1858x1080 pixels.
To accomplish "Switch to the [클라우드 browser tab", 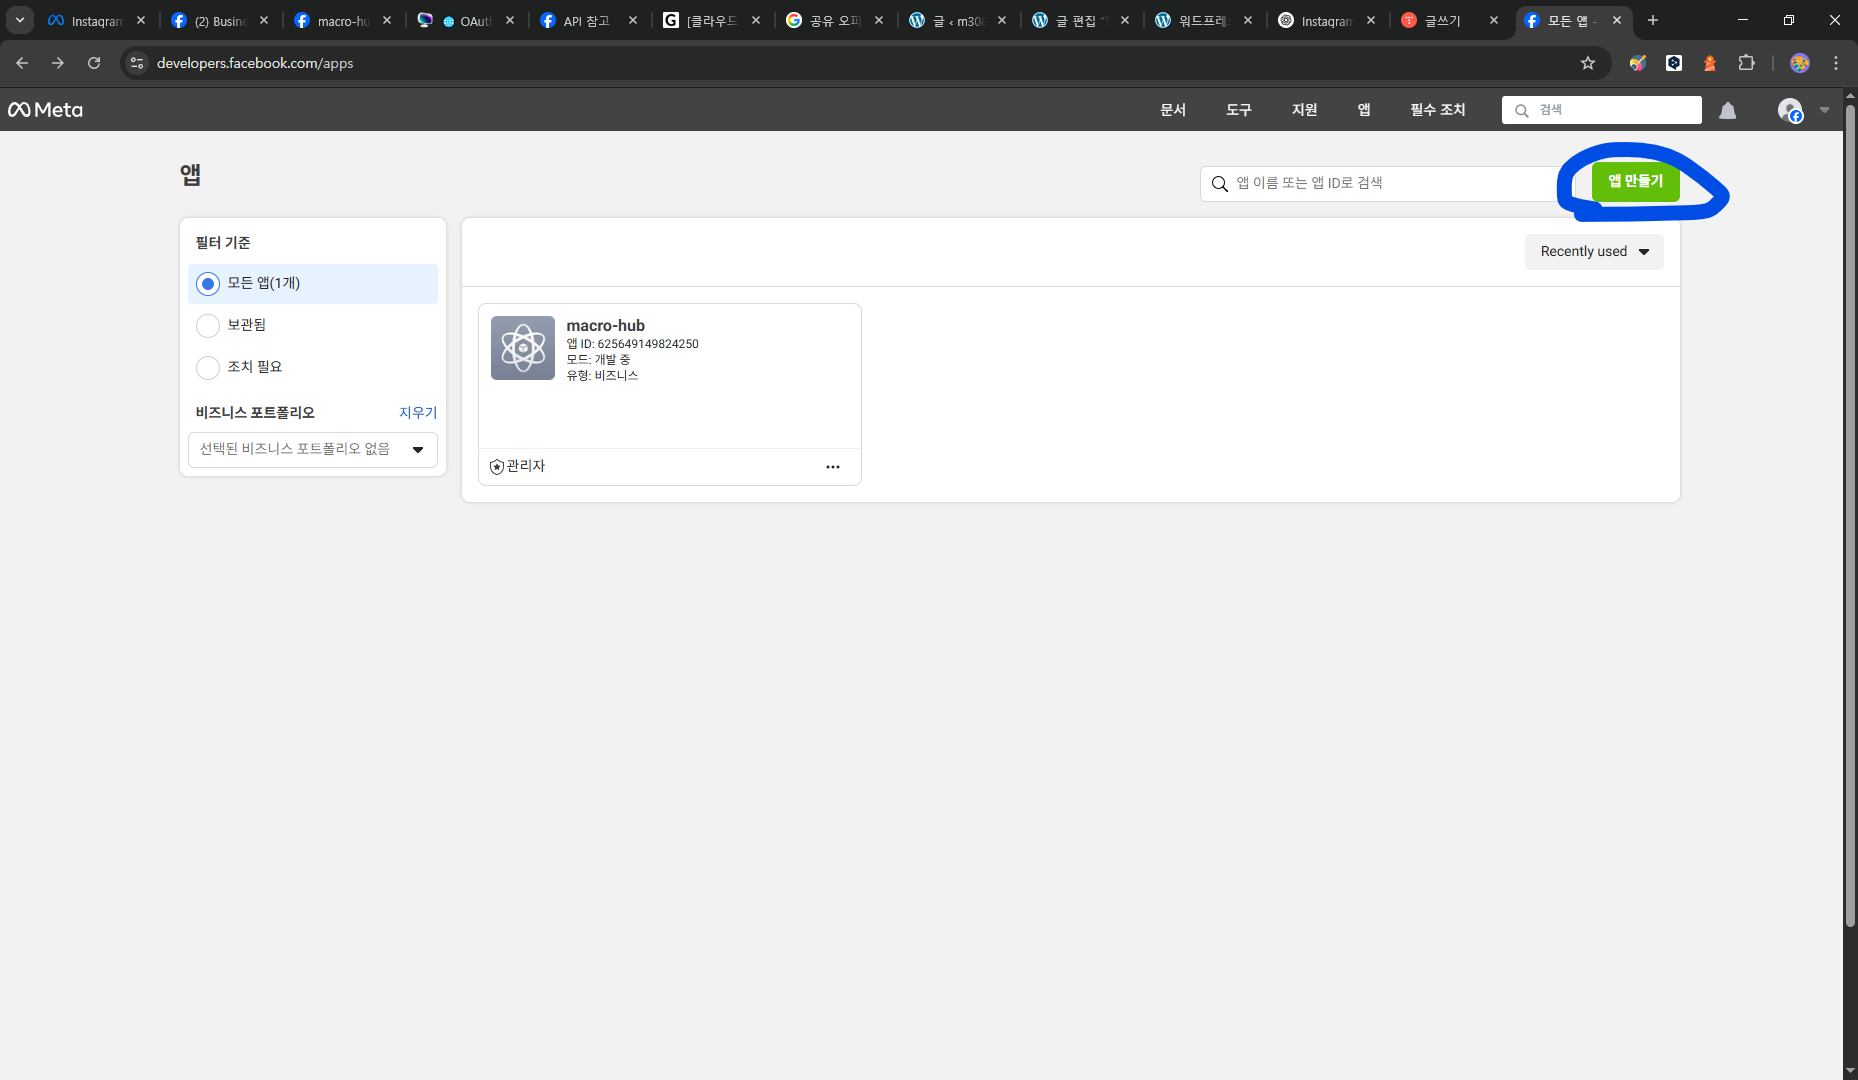I will [713, 20].
